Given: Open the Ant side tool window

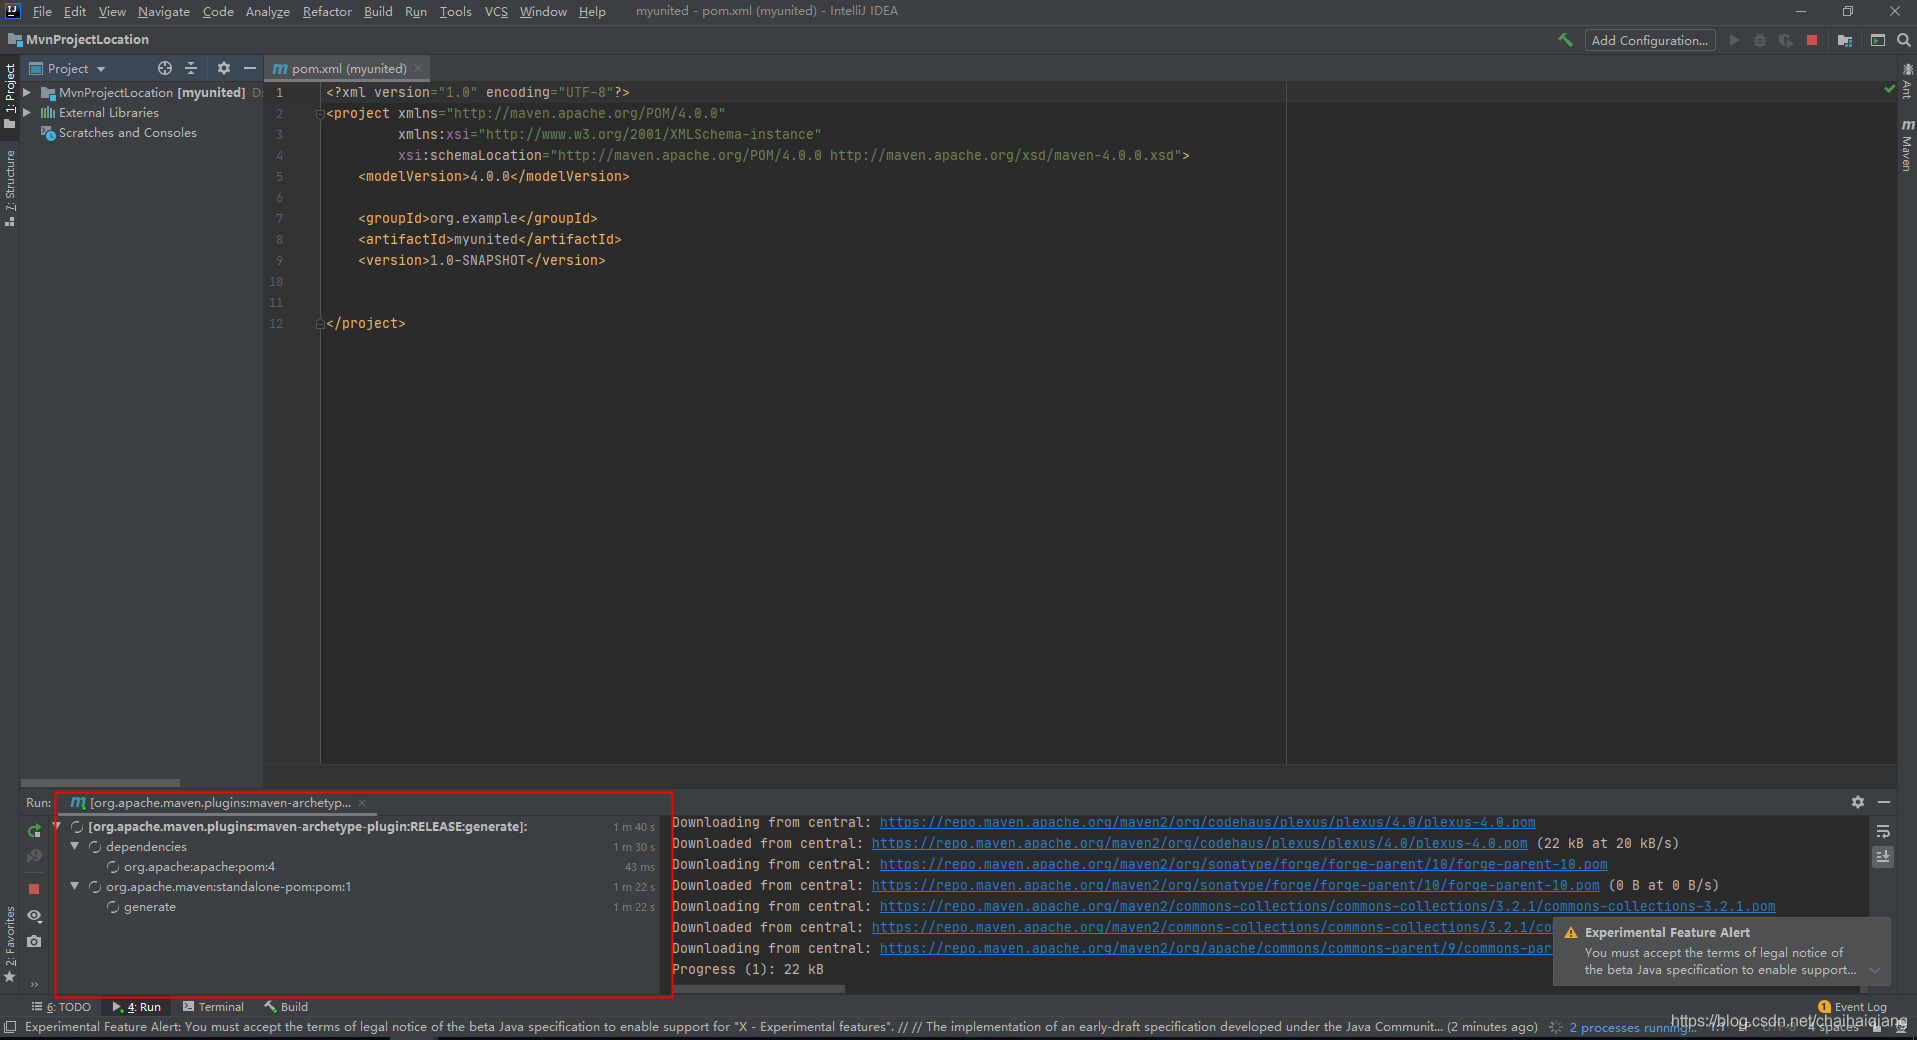Looking at the screenshot, I should 1907,81.
